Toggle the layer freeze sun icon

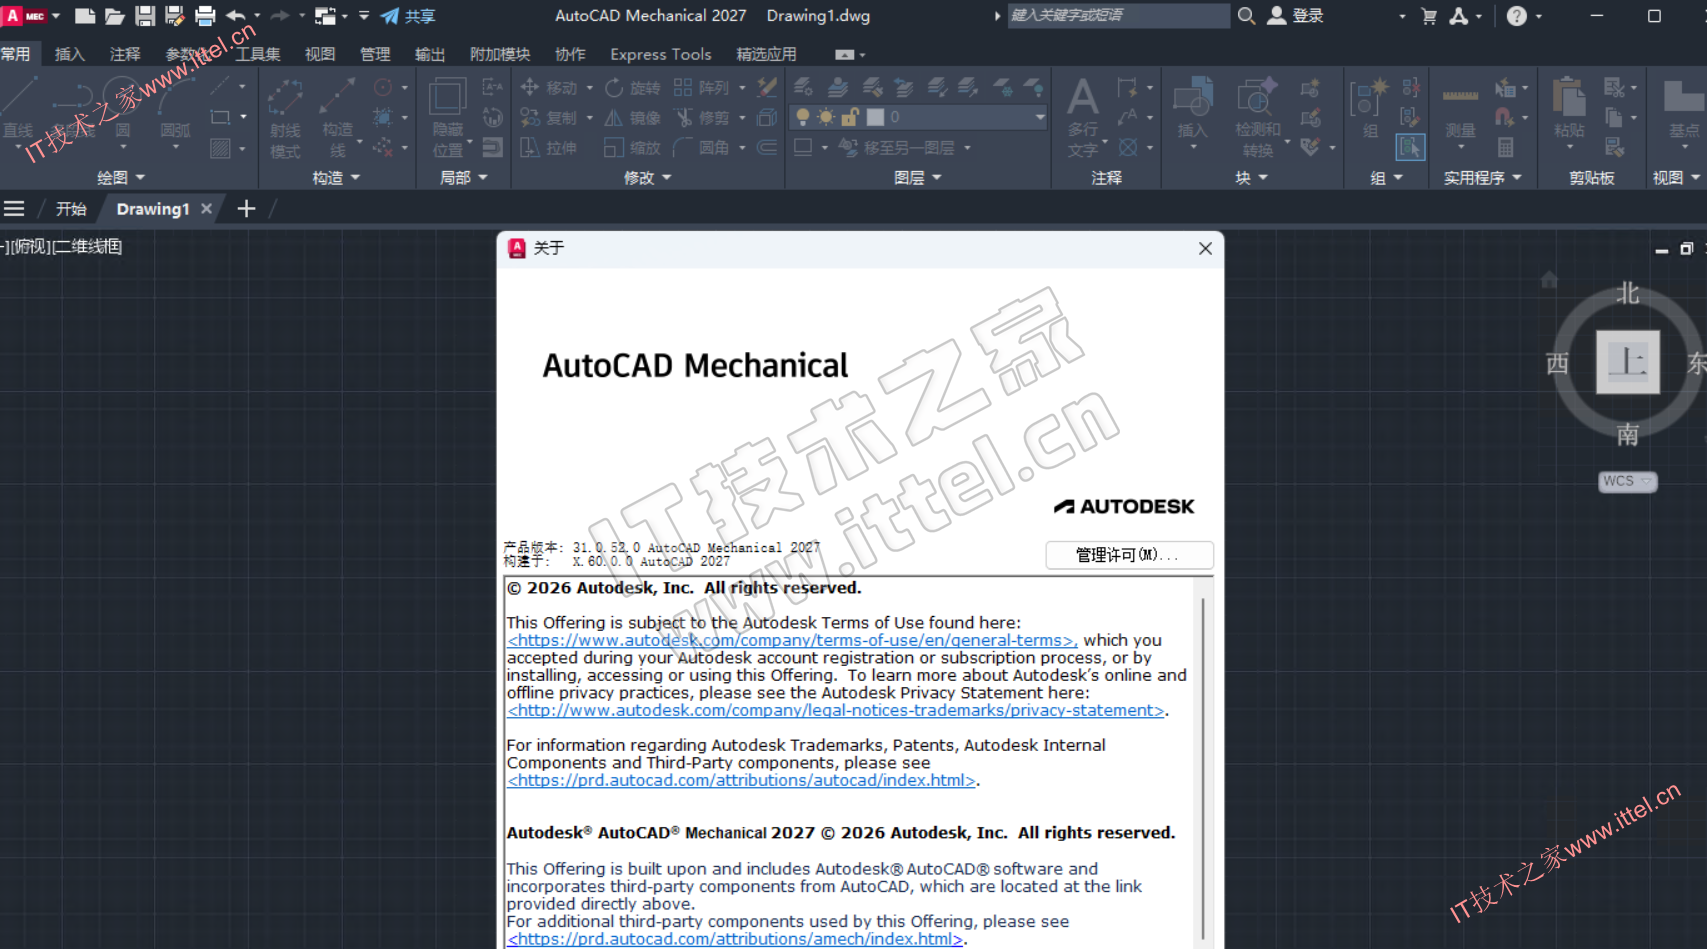(826, 117)
